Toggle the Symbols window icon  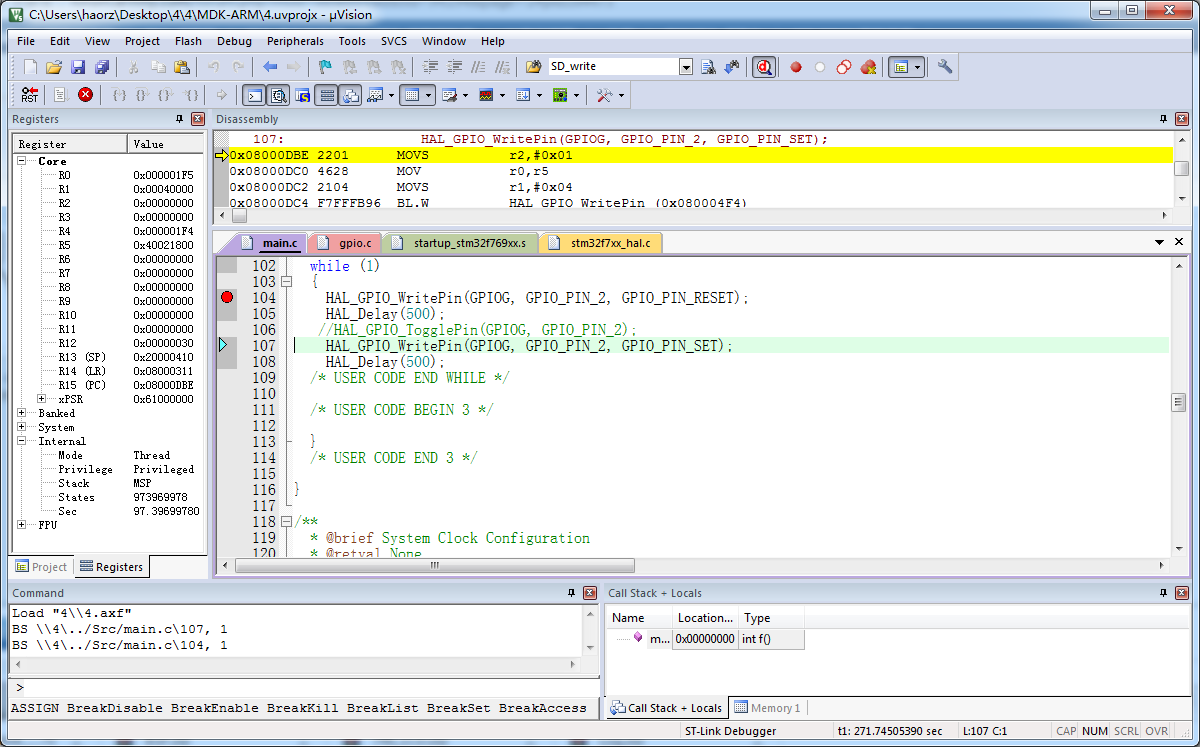click(x=302, y=95)
